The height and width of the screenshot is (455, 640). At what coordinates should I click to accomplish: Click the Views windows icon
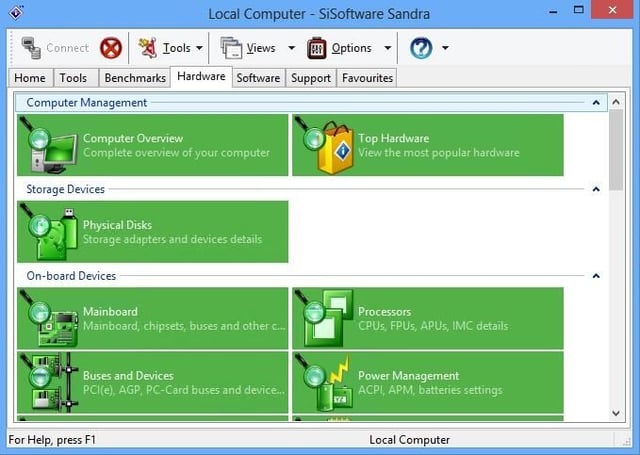click(x=231, y=48)
